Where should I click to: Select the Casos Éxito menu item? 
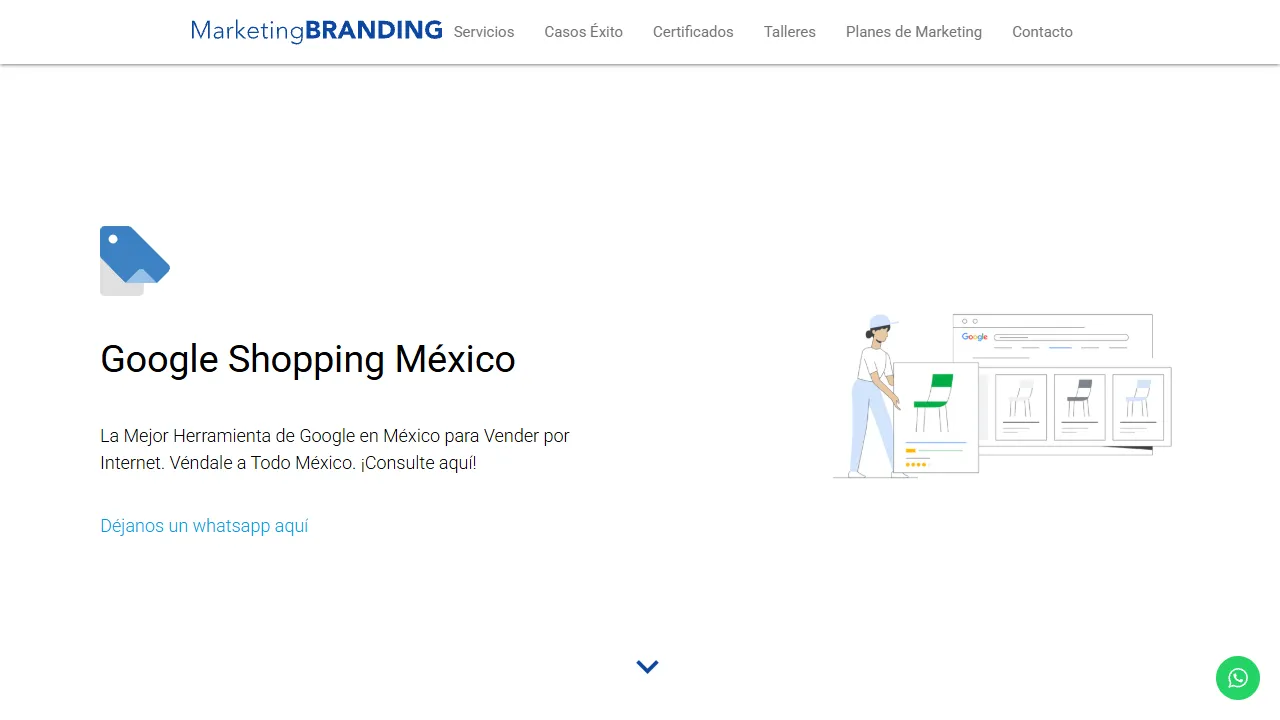click(x=583, y=32)
